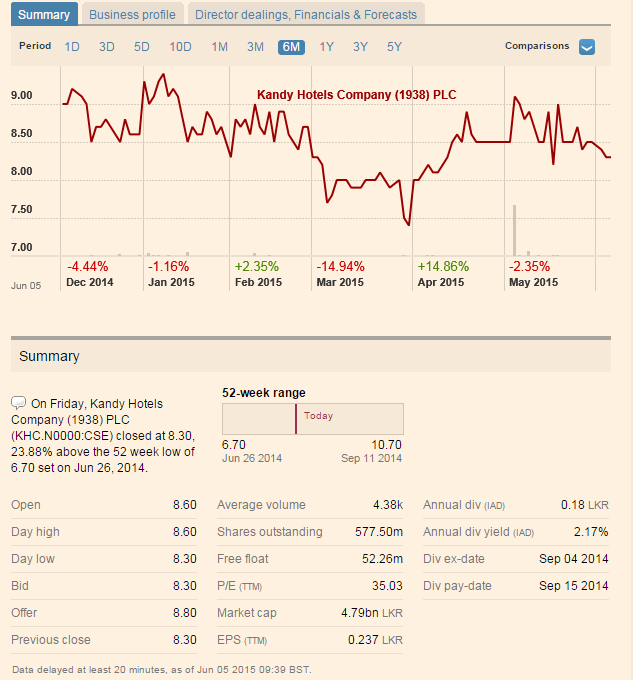Click the speech bubble comment icon

18,403
